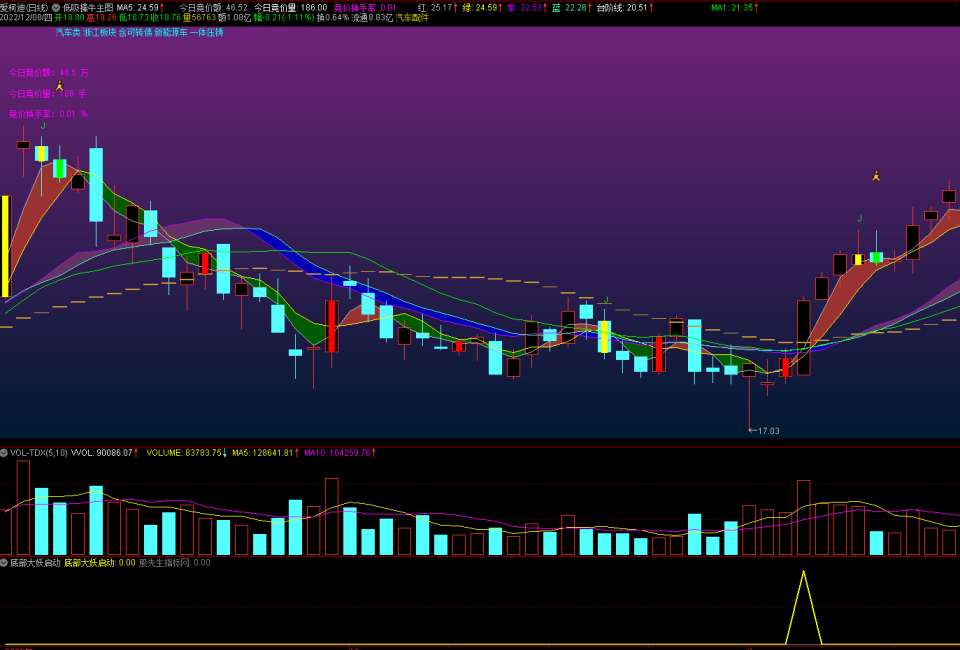Click the high price 高19.26
The width and height of the screenshot is (960, 650).
pos(101,18)
